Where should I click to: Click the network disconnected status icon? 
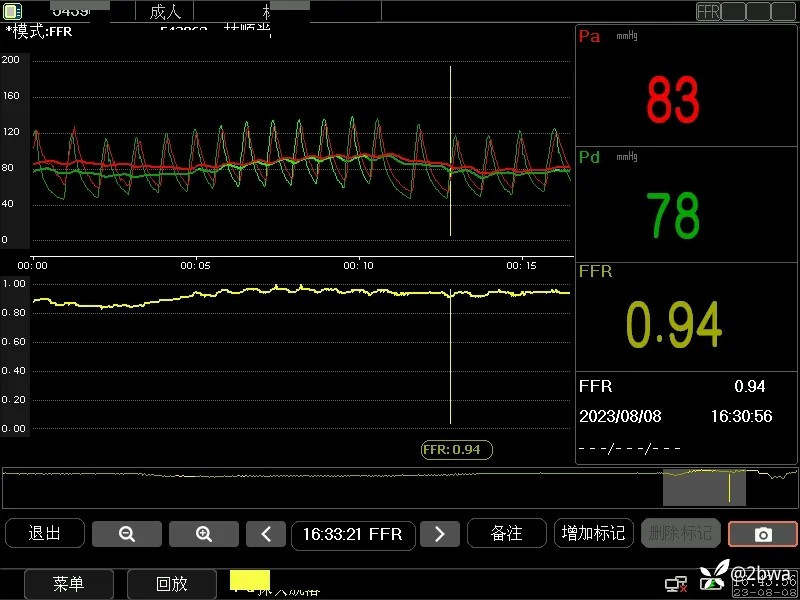(x=677, y=583)
